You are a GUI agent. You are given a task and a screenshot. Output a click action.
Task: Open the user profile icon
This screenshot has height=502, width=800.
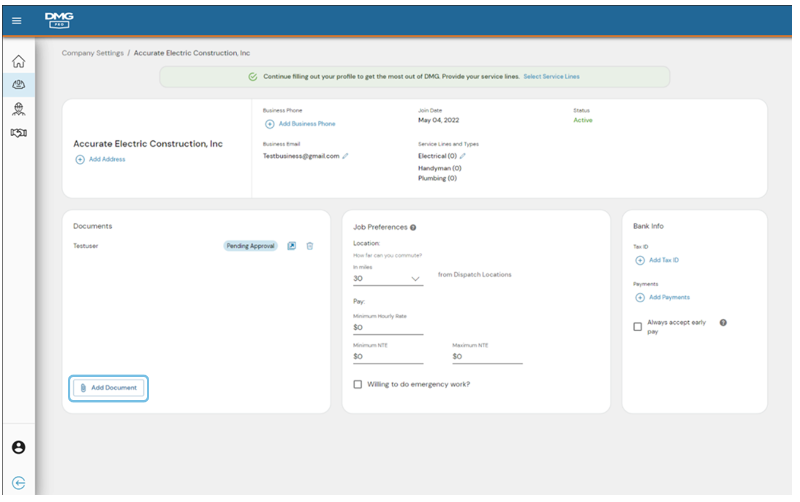pyautogui.click(x=18, y=447)
